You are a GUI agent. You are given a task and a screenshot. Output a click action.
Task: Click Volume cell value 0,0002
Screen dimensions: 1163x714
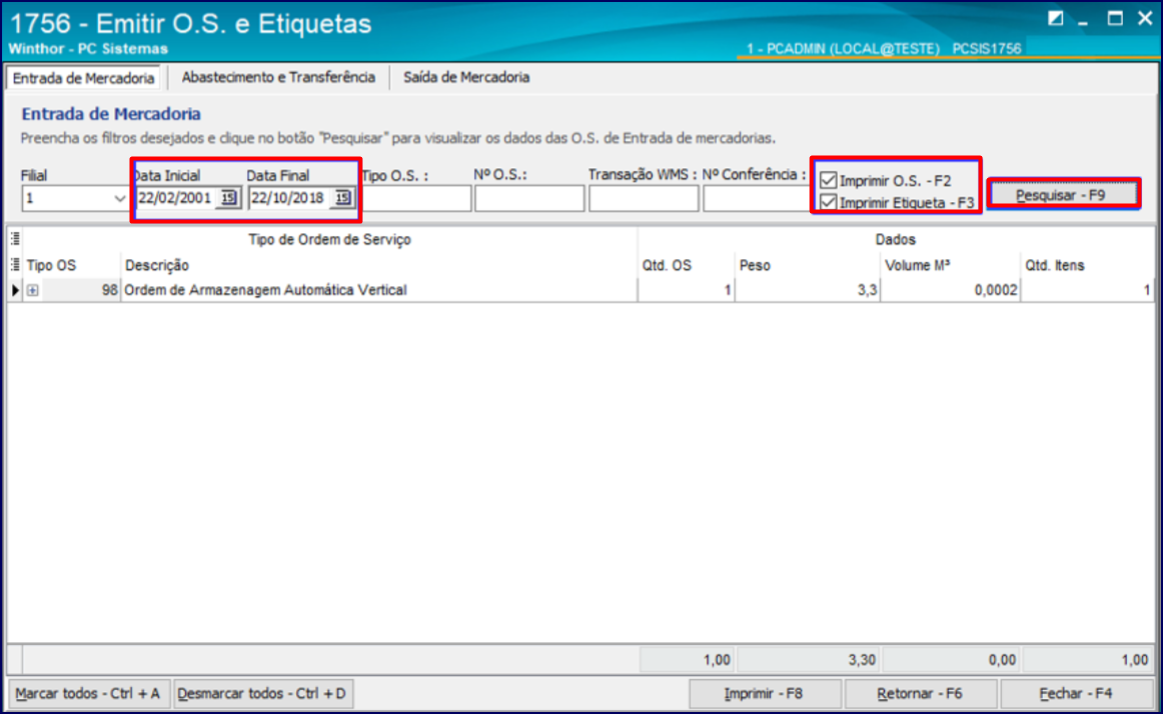click(950, 290)
